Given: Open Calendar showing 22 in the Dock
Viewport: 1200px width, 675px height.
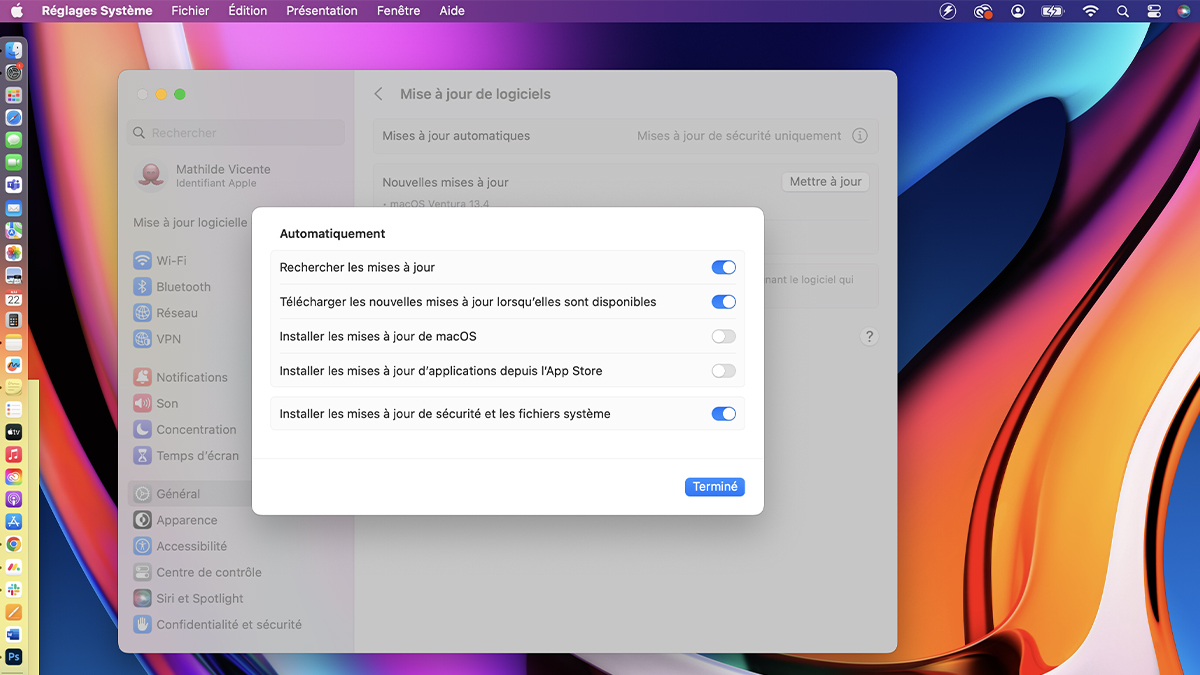Looking at the screenshot, I should click(14, 298).
